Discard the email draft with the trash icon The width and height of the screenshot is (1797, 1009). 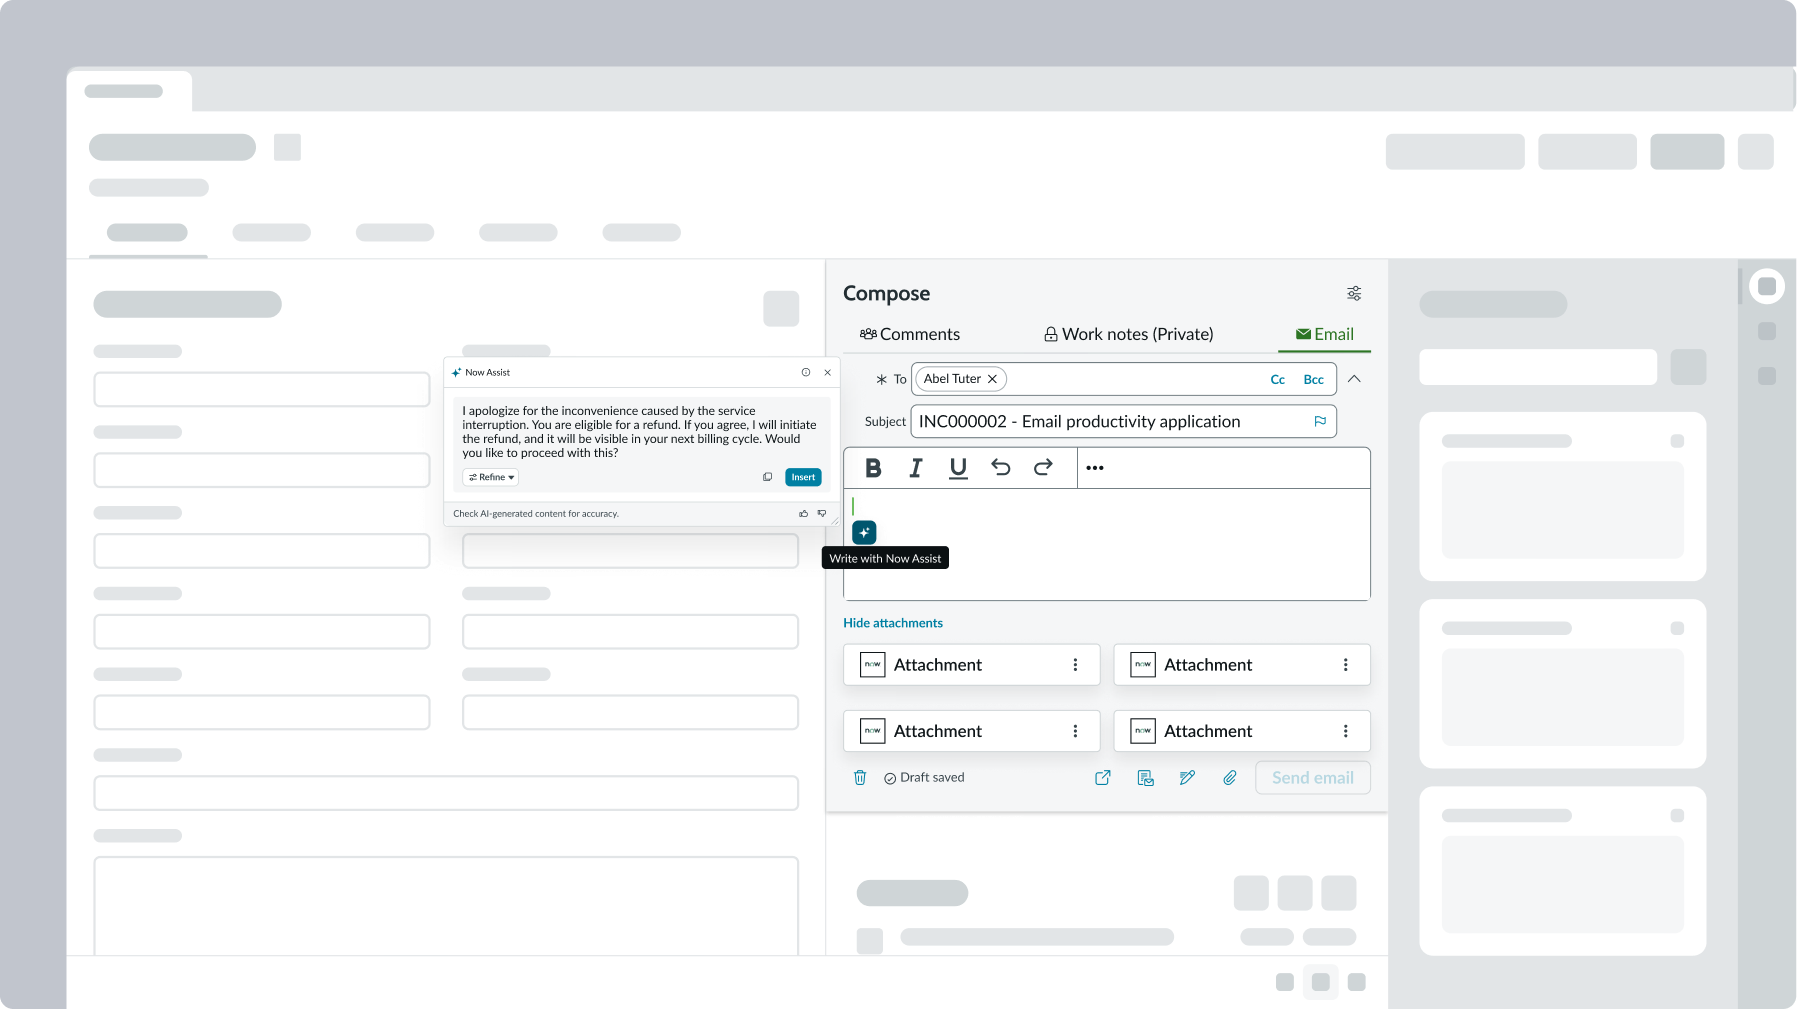(860, 777)
